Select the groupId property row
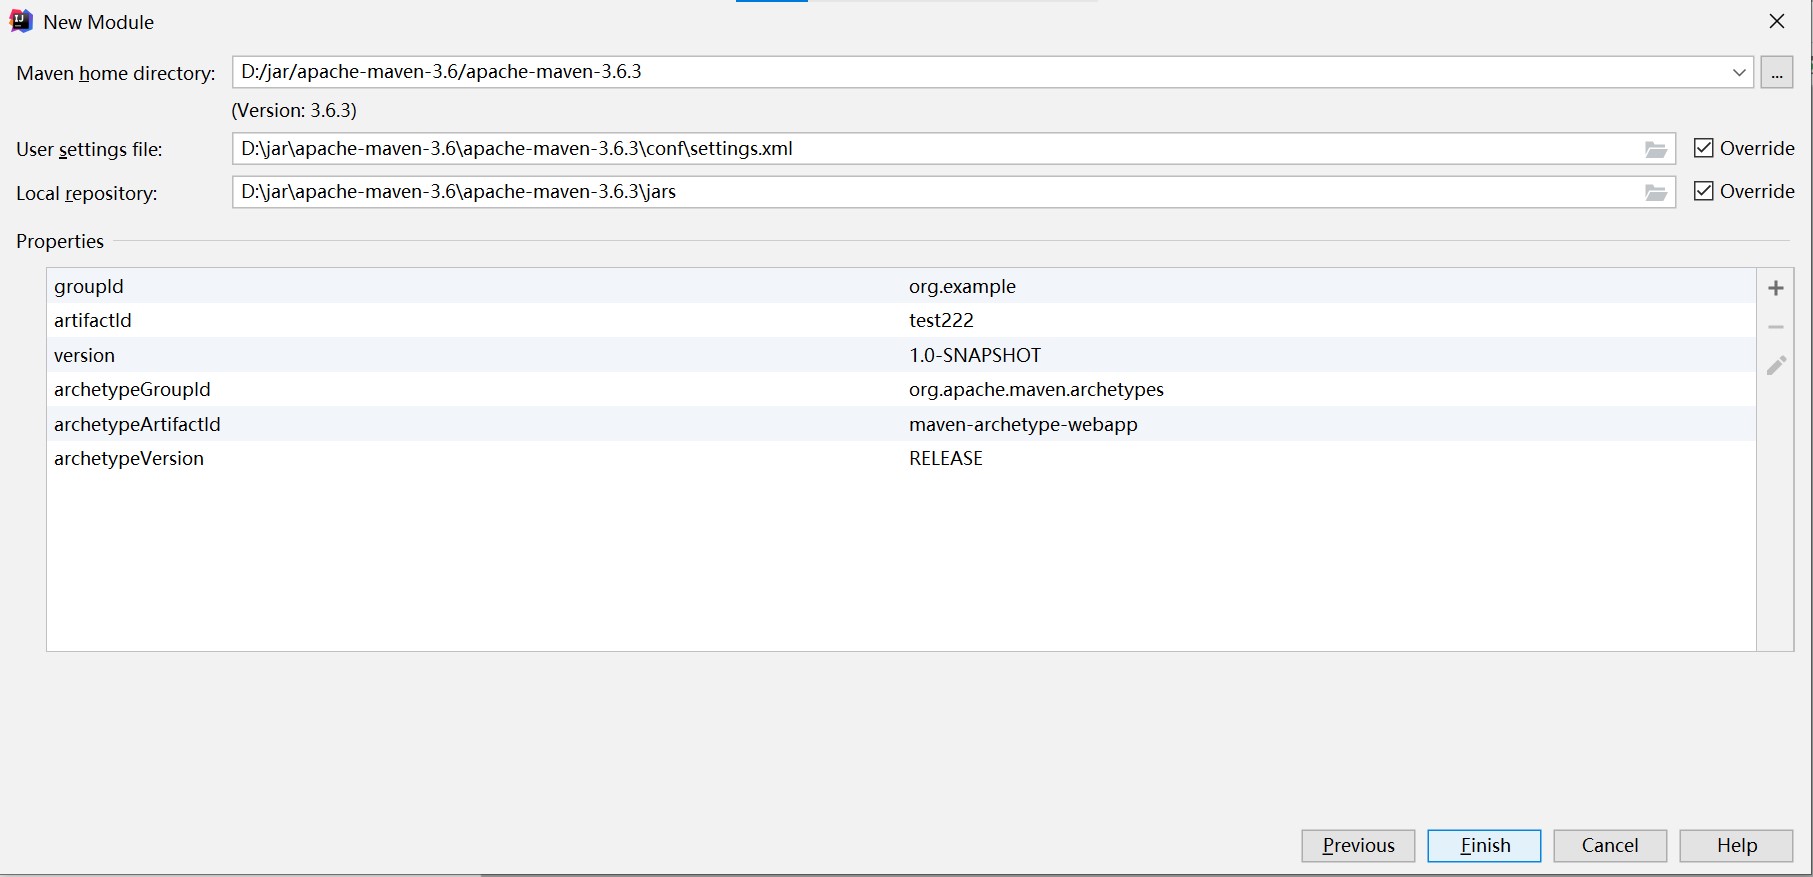The width and height of the screenshot is (1813, 877). [901, 286]
